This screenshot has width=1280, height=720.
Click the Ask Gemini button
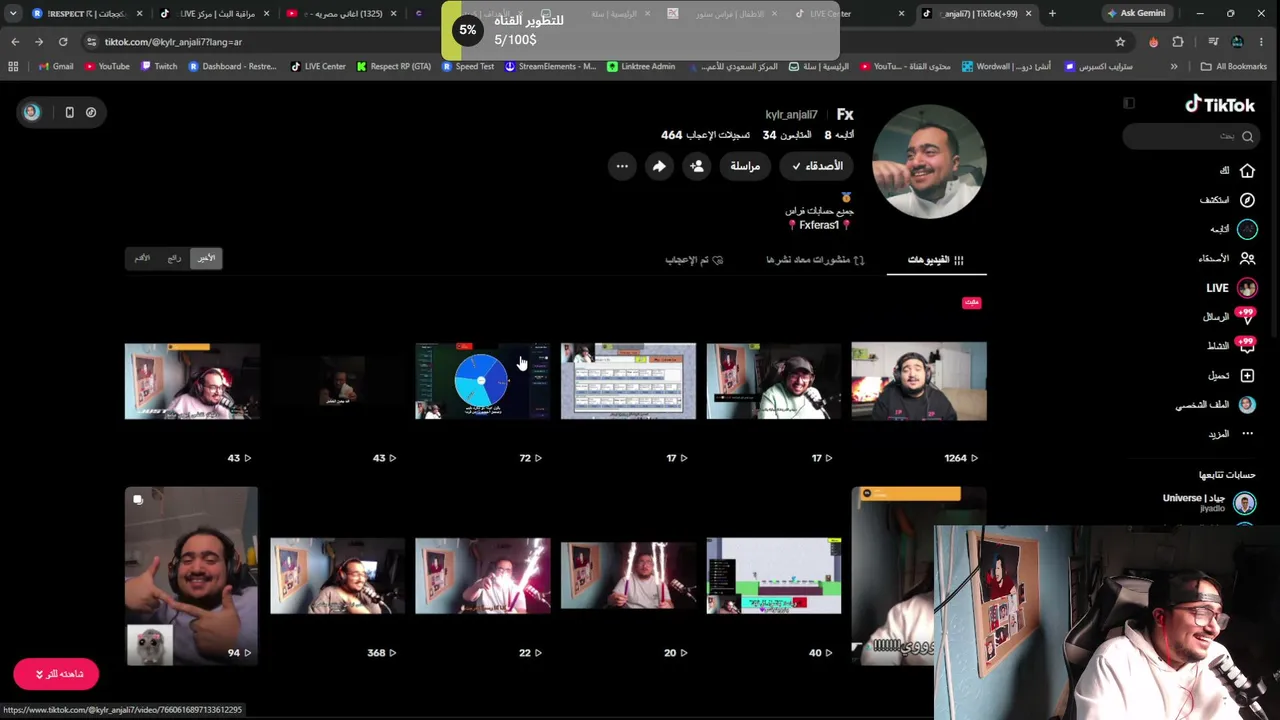point(1136,13)
